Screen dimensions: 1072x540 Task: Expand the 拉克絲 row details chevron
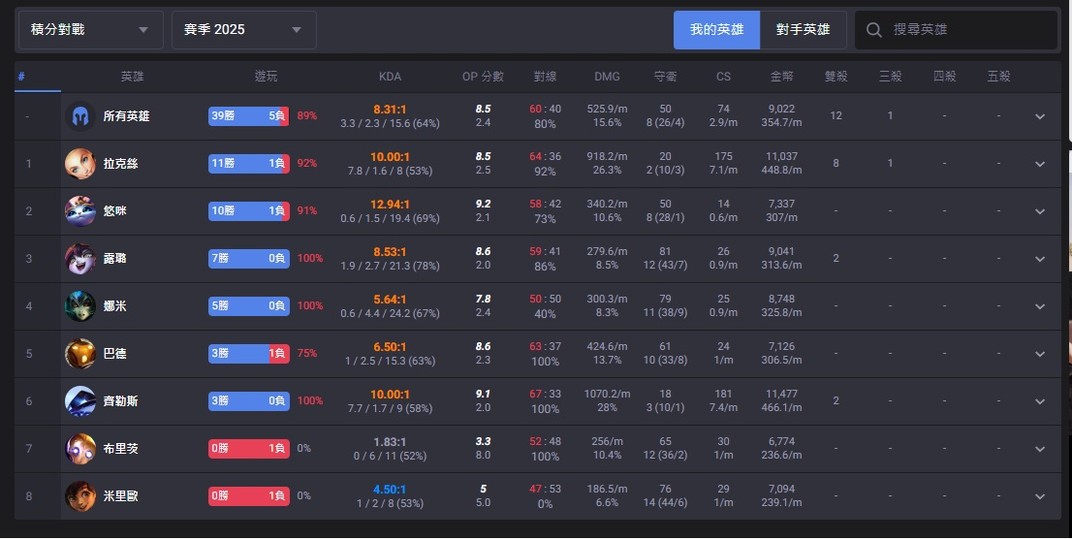click(x=1040, y=164)
